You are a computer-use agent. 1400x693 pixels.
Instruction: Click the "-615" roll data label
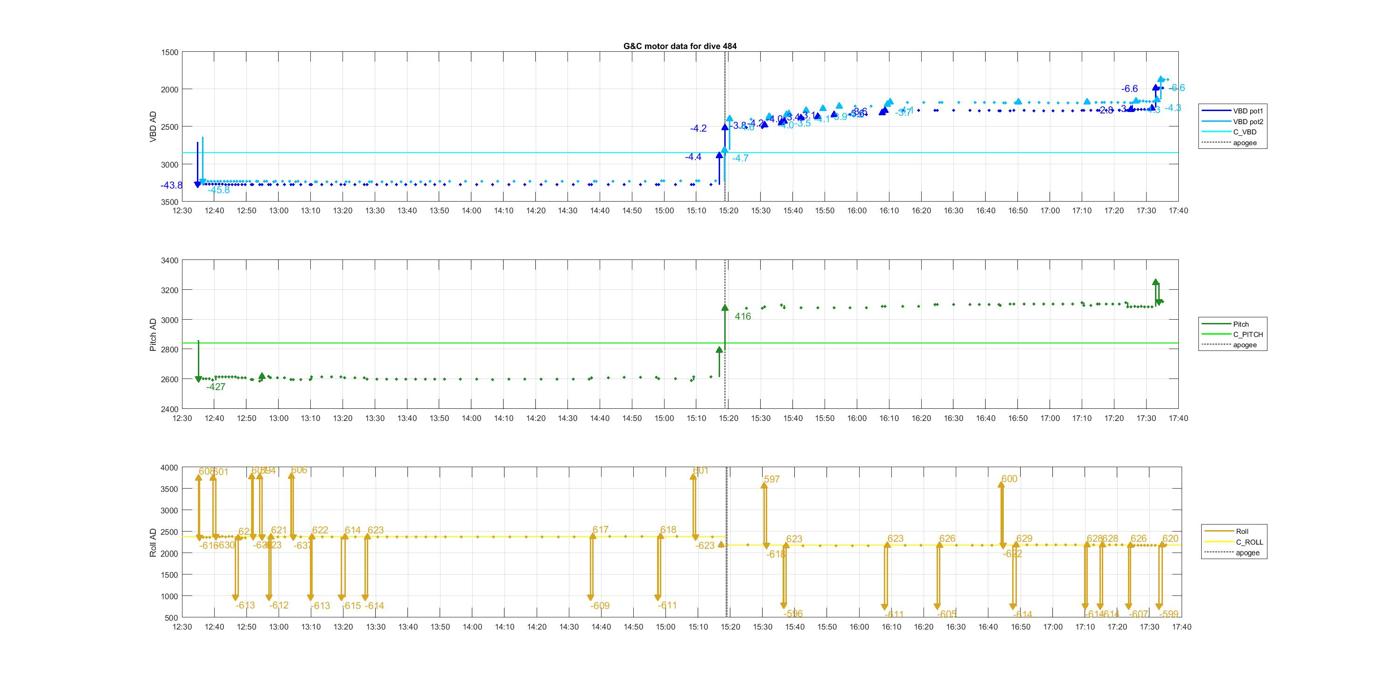coord(351,606)
